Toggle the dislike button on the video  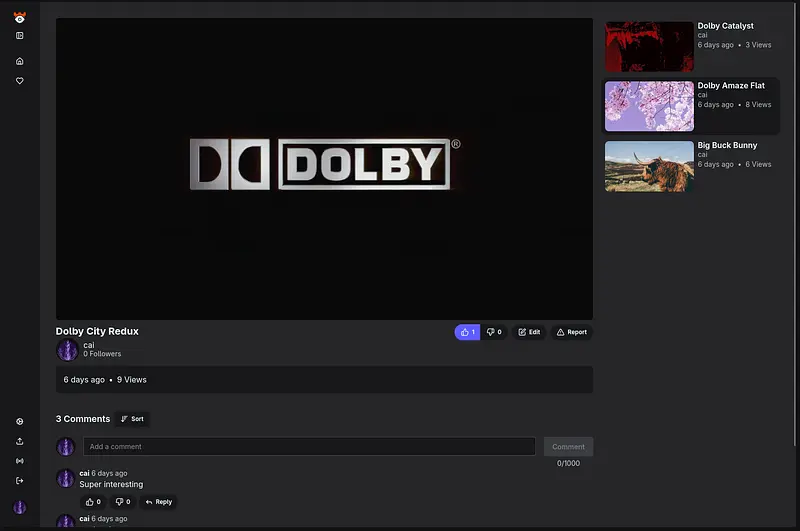494,332
